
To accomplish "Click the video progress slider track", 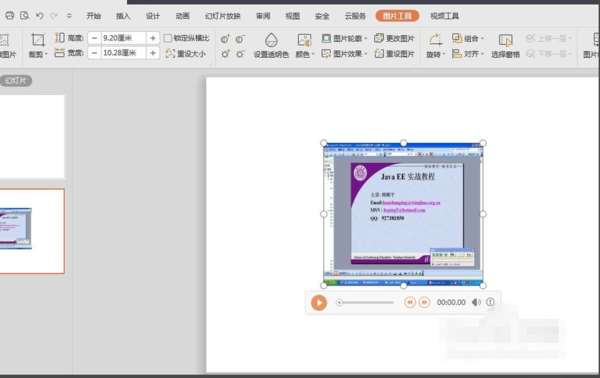I will click(x=366, y=302).
